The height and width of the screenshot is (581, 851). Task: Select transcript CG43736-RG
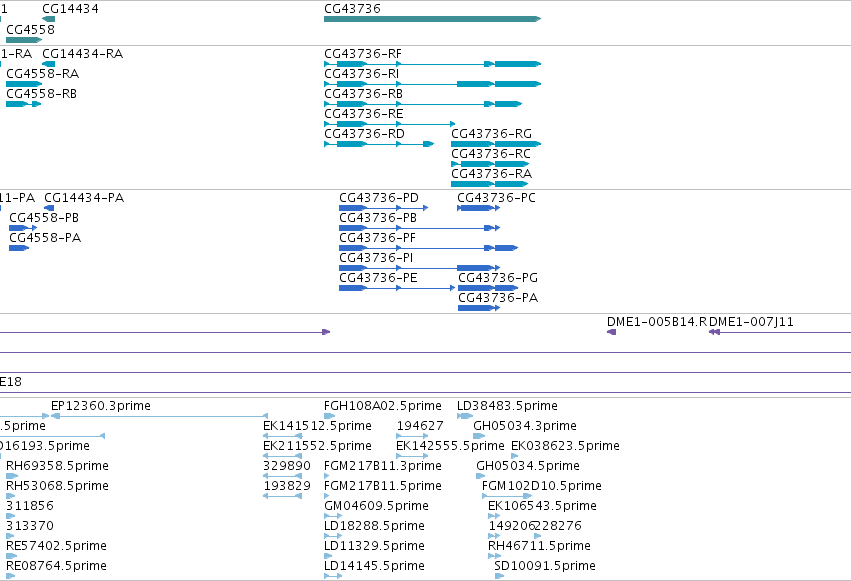496,144
